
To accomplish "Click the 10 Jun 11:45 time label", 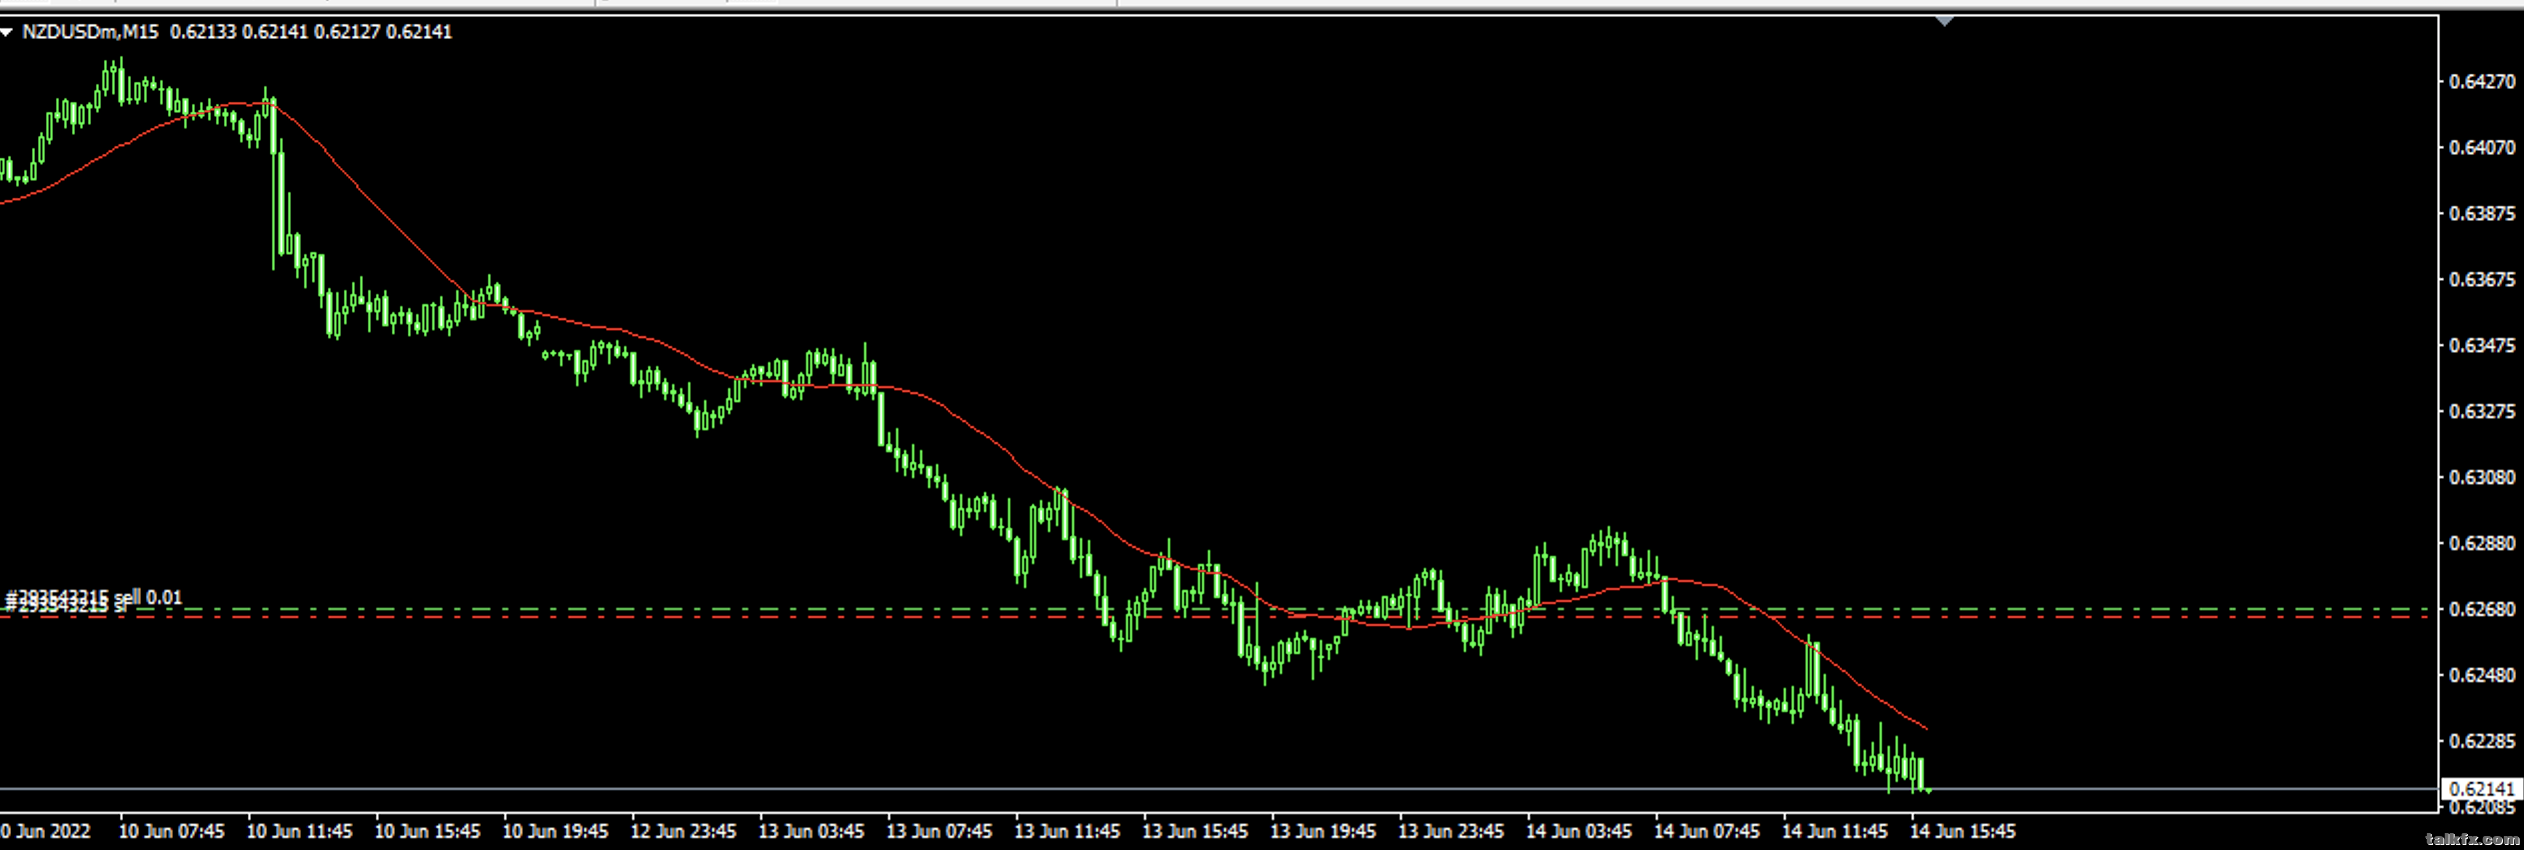I will click(x=300, y=831).
